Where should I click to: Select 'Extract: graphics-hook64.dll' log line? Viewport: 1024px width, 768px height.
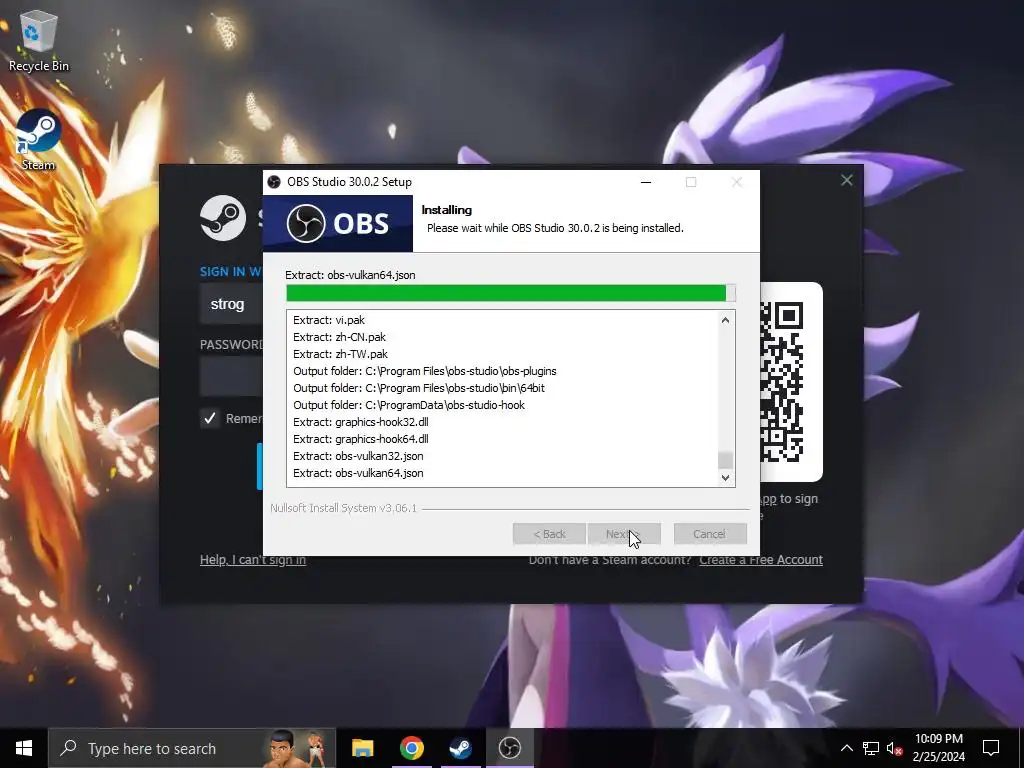pyautogui.click(x=361, y=439)
